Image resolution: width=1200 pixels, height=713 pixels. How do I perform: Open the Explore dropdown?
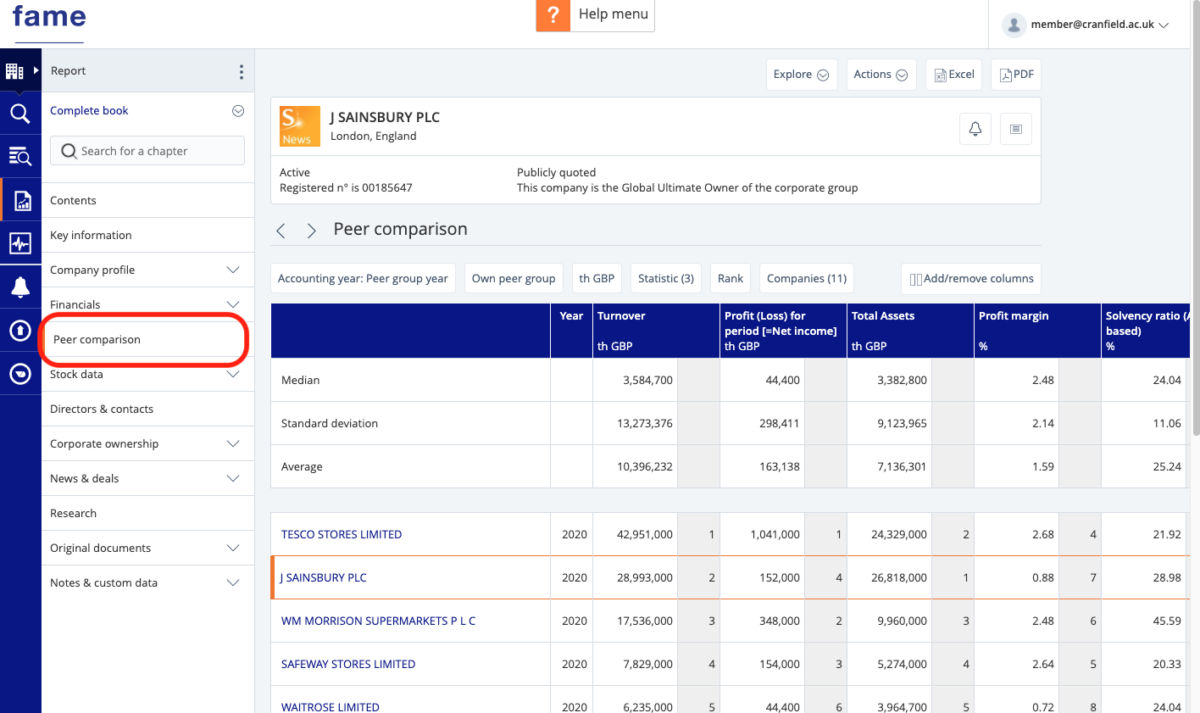(801, 74)
